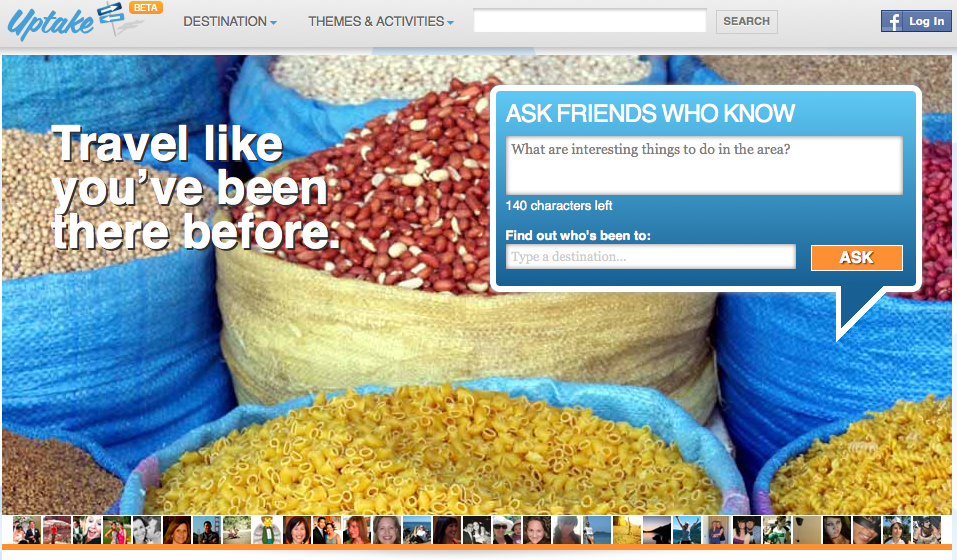
Task: Click the arrow next to DESTINATION
Action: (273, 23)
